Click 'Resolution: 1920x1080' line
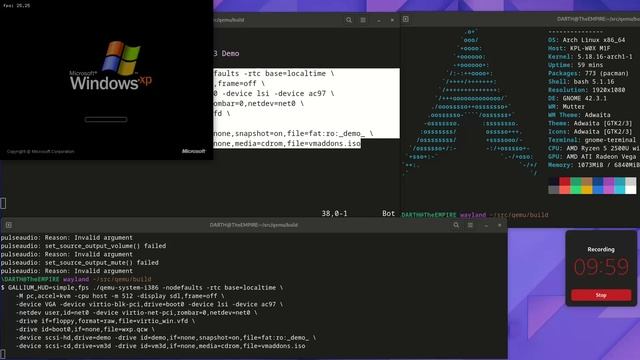Screen dimensions: 640x360 (586, 90)
